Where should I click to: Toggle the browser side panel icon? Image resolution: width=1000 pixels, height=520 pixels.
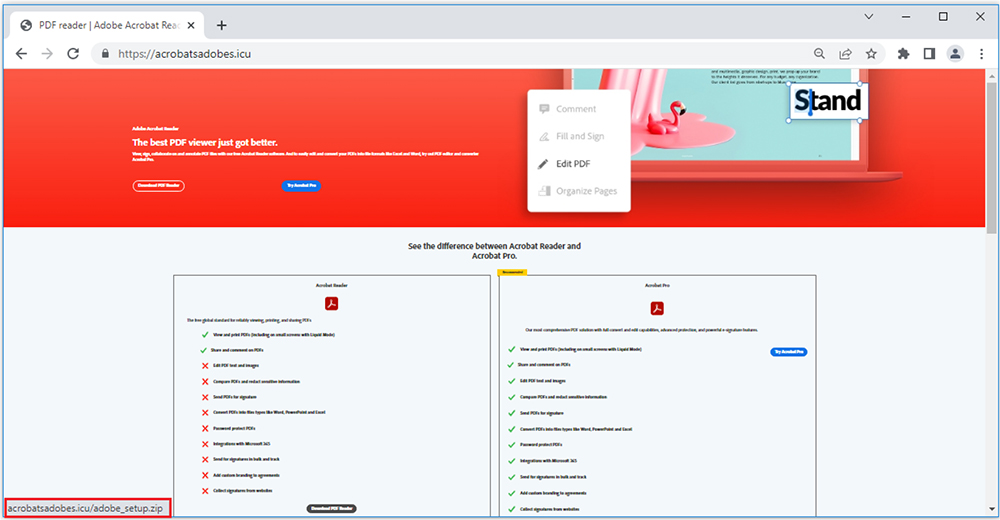pyautogui.click(x=929, y=54)
